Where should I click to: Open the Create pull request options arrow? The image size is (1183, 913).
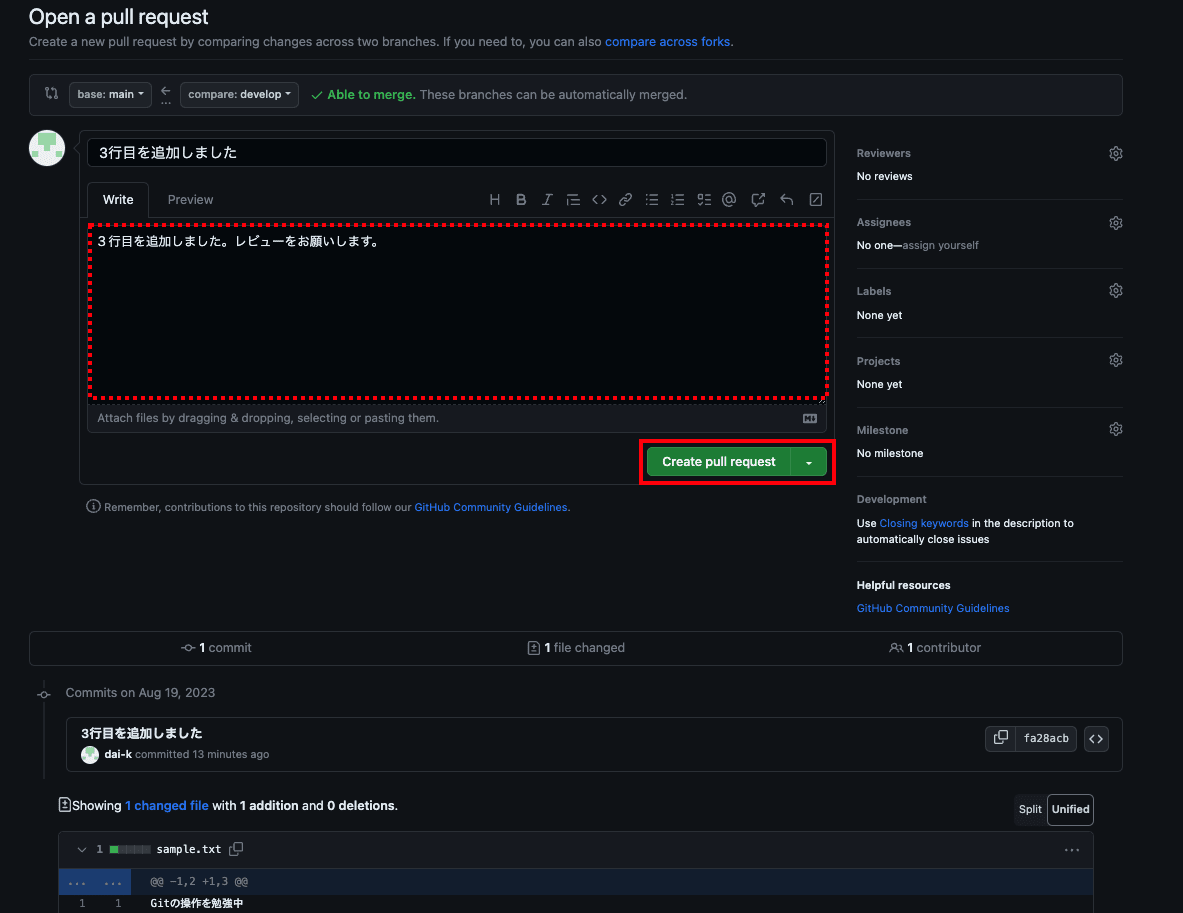coord(809,462)
